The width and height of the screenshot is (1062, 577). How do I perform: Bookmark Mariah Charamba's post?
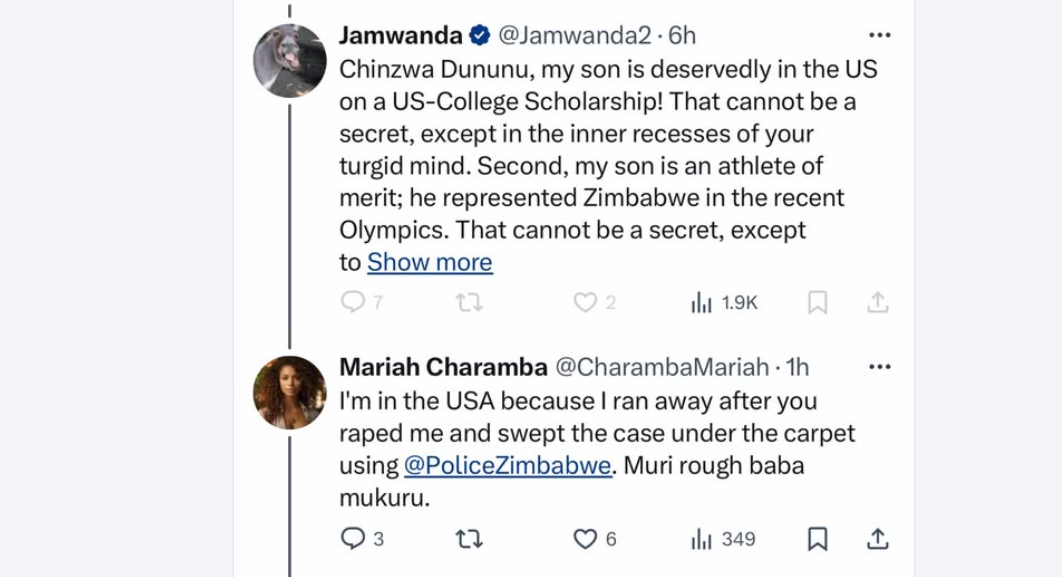pyautogui.click(x=817, y=539)
